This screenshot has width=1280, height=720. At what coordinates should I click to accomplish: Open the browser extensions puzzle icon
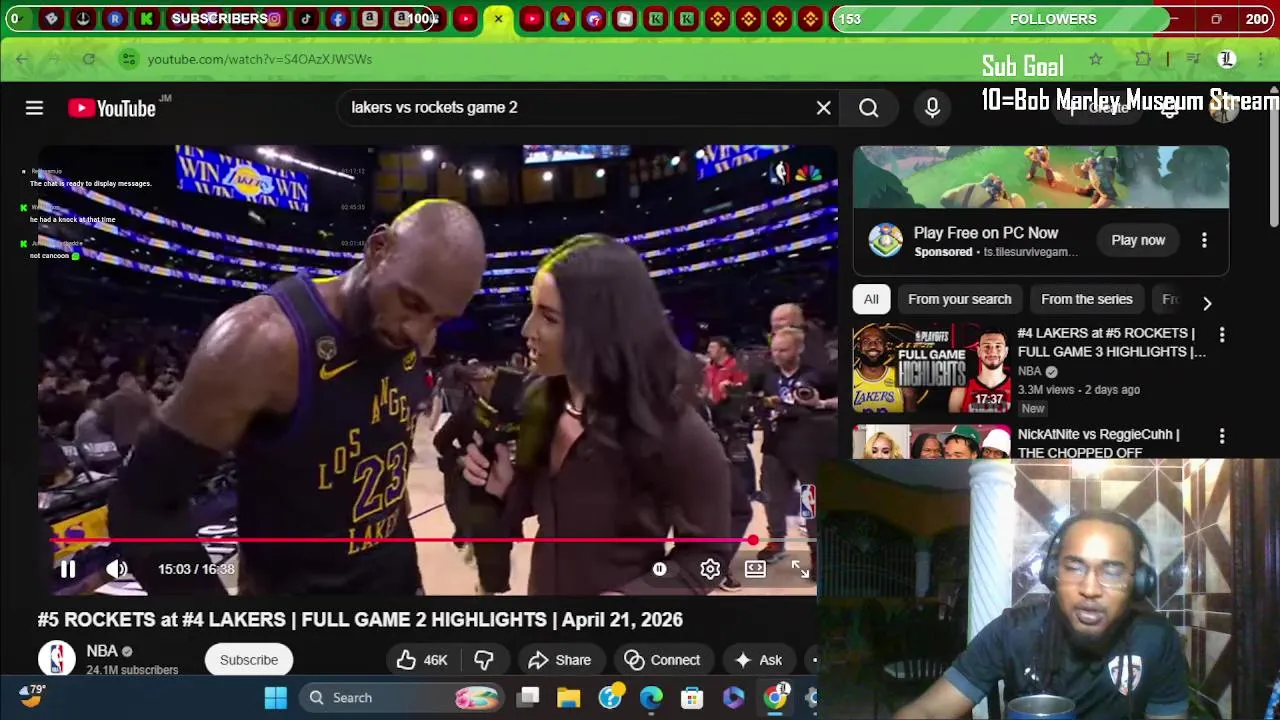[x=1142, y=59]
